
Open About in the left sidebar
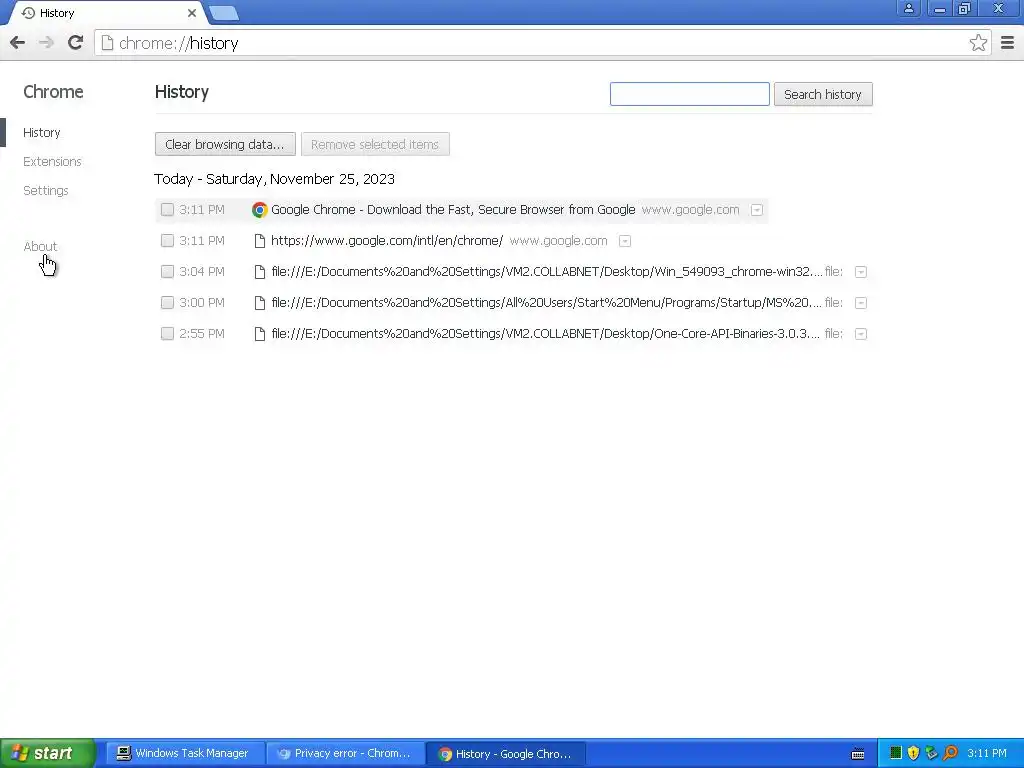click(40, 246)
